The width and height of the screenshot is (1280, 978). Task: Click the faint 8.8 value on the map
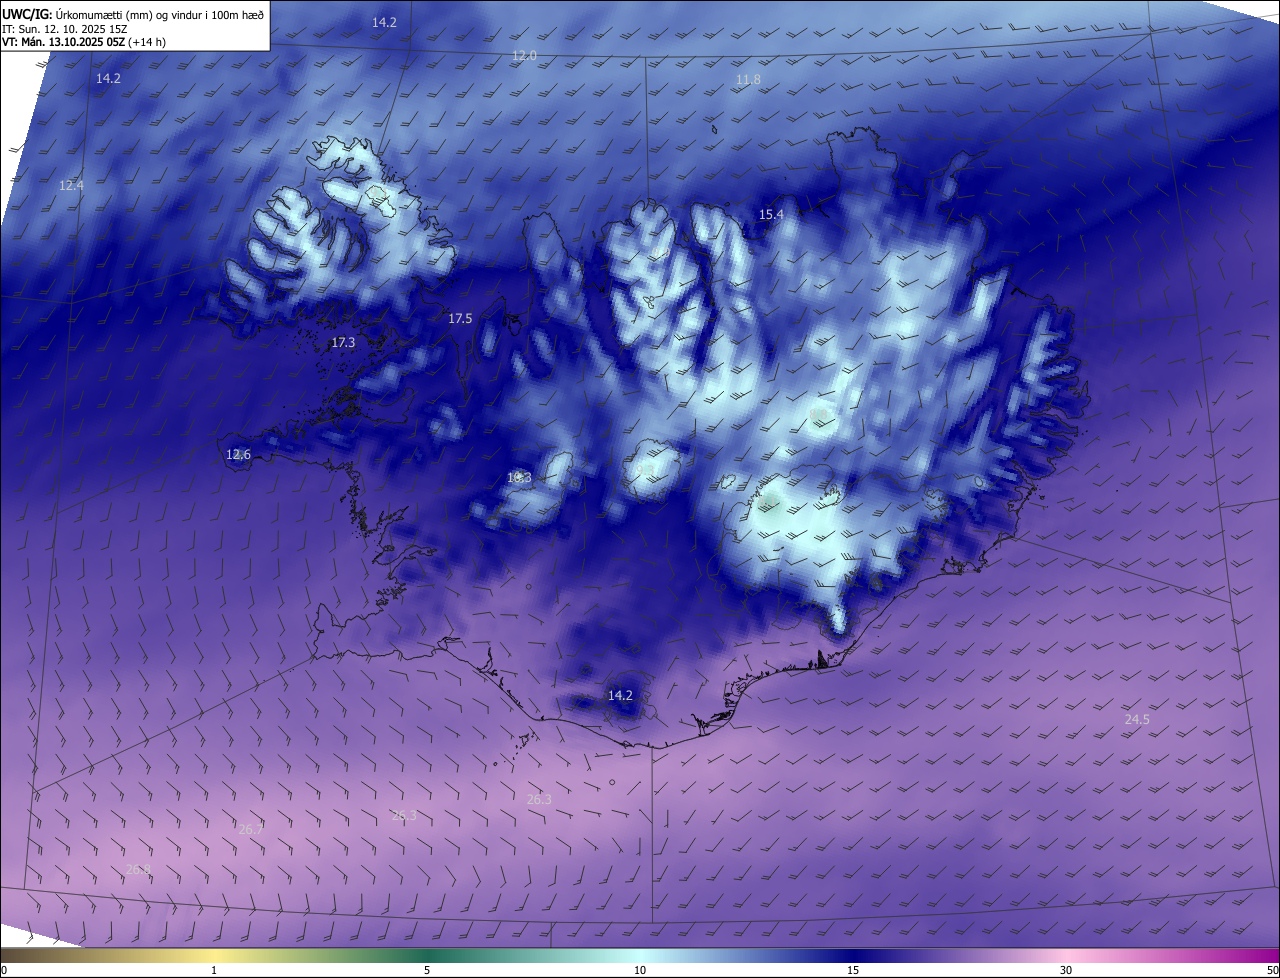tap(818, 414)
